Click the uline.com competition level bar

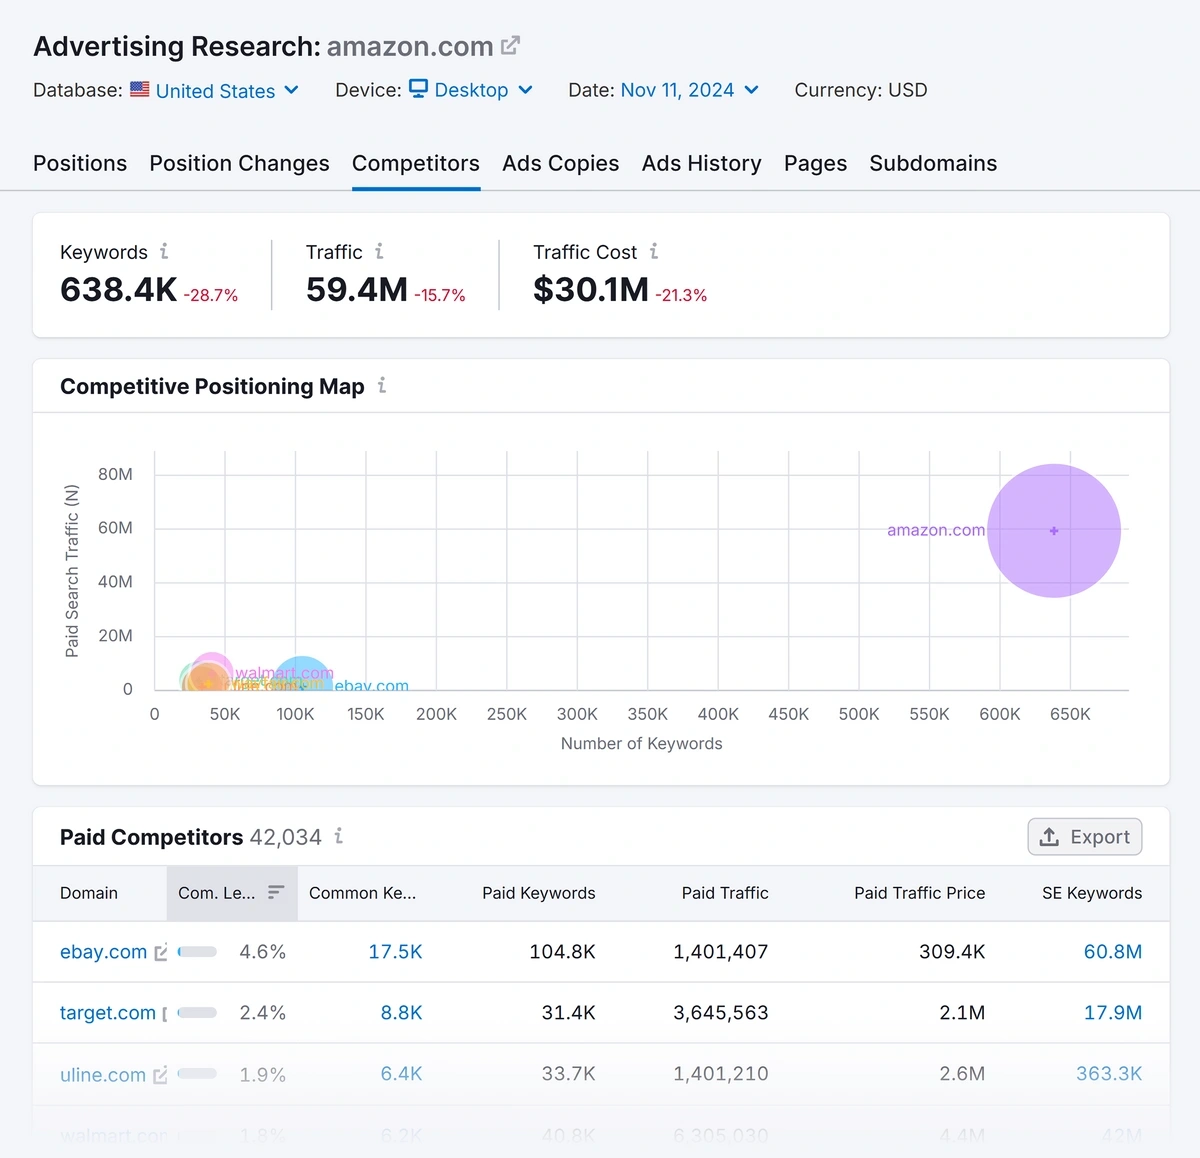coord(197,1074)
